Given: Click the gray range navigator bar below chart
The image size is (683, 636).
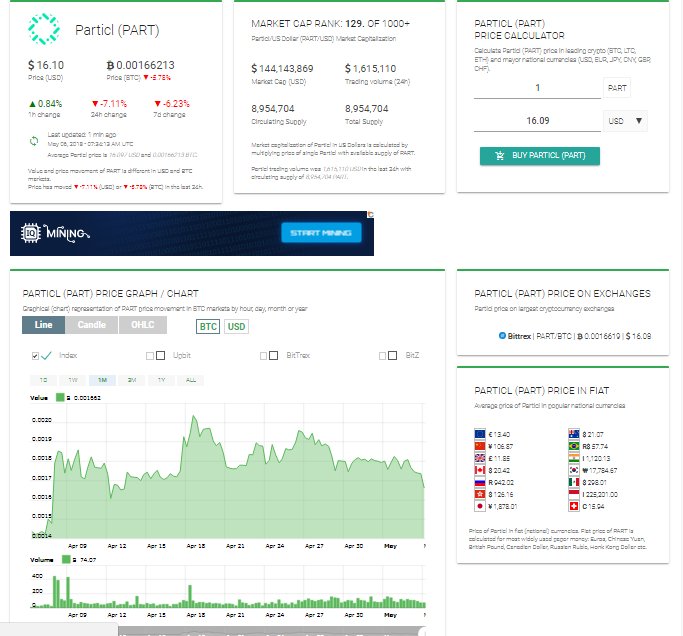Looking at the screenshot, I should pos(272,631).
